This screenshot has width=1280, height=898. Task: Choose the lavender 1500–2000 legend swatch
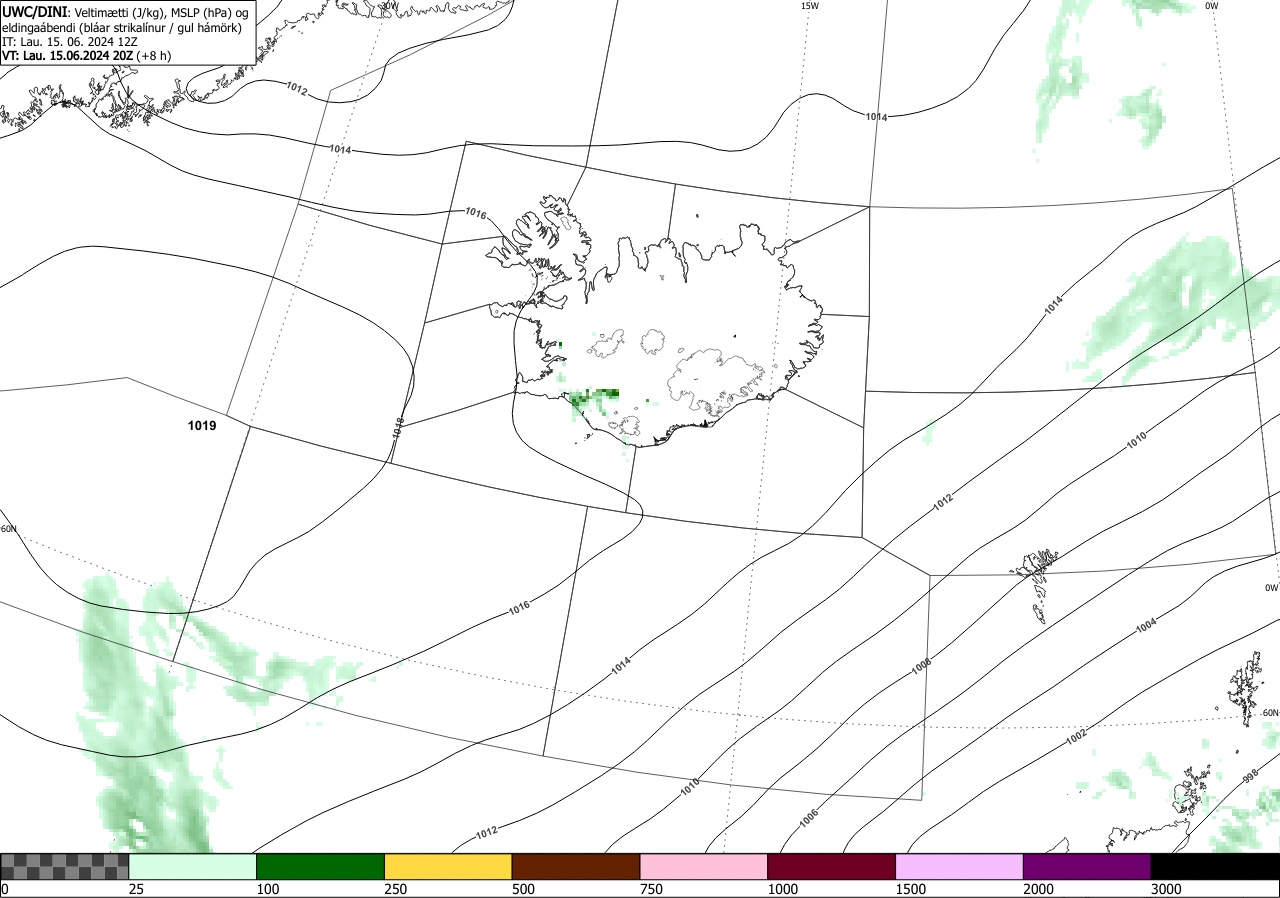pyautogui.click(x=960, y=866)
